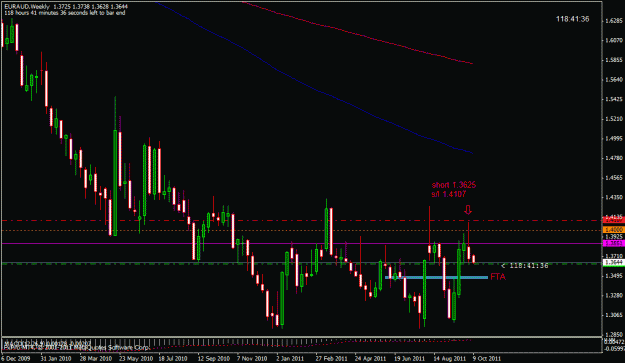Click the 'short 1.3625' annotation text
The image size is (625, 363).
tap(454, 185)
